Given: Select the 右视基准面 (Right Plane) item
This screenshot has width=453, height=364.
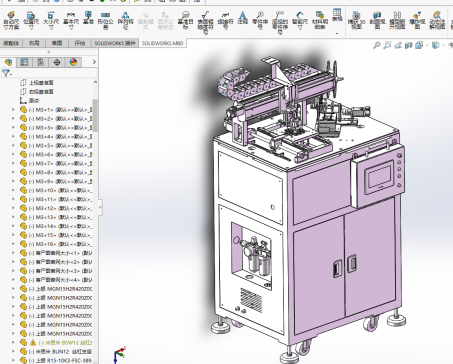Looking at the screenshot, I should [x=37, y=91].
